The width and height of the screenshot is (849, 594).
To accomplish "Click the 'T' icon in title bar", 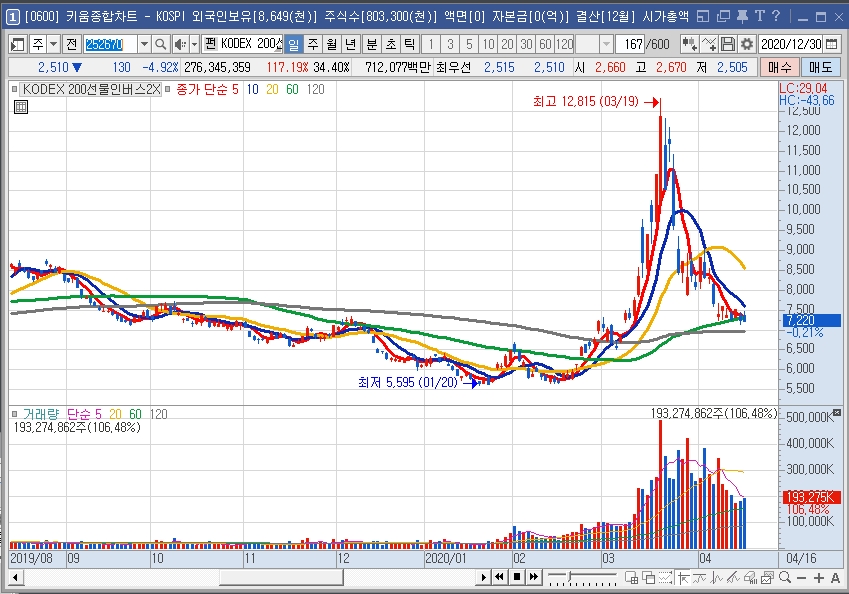I will [x=760, y=16].
